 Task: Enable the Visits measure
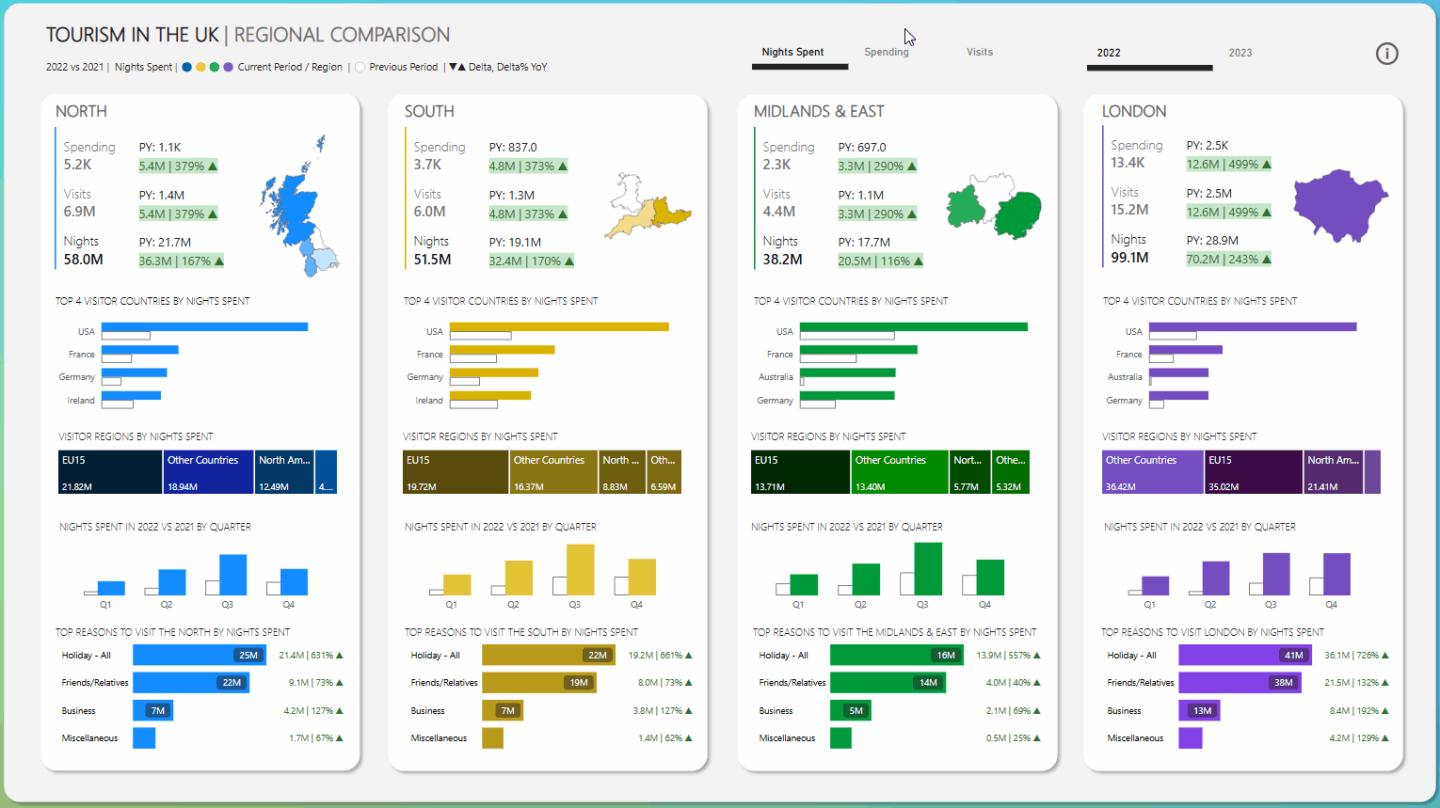pos(978,52)
